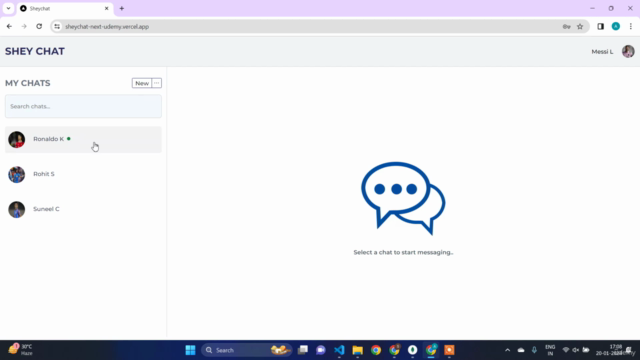Show hidden system tray icons

point(507,350)
